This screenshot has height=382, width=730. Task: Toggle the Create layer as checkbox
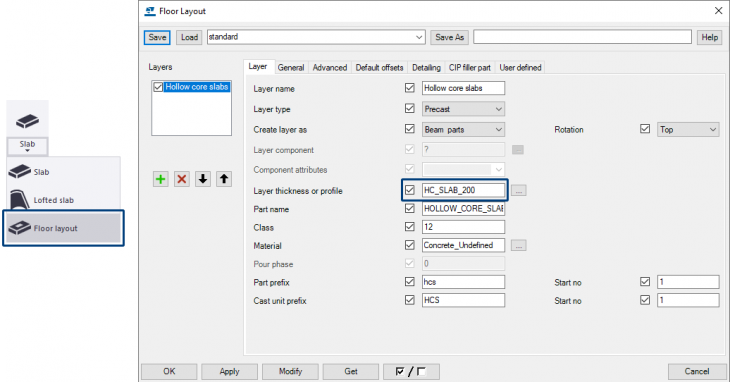(410, 129)
